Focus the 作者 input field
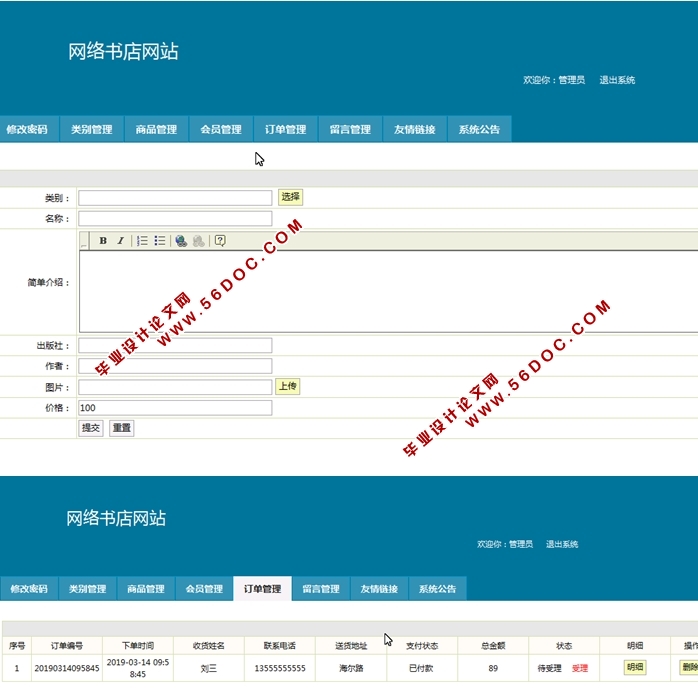 pyautogui.click(x=175, y=366)
